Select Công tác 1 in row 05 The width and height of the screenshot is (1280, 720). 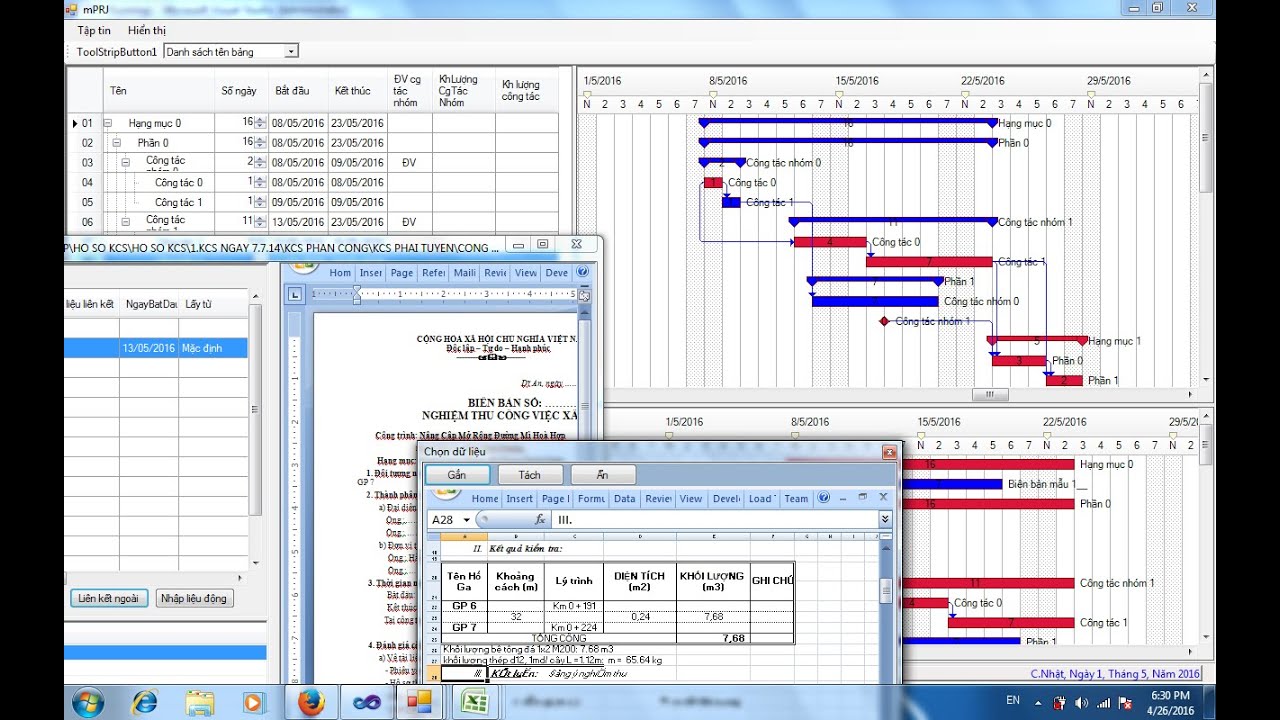[x=179, y=202]
